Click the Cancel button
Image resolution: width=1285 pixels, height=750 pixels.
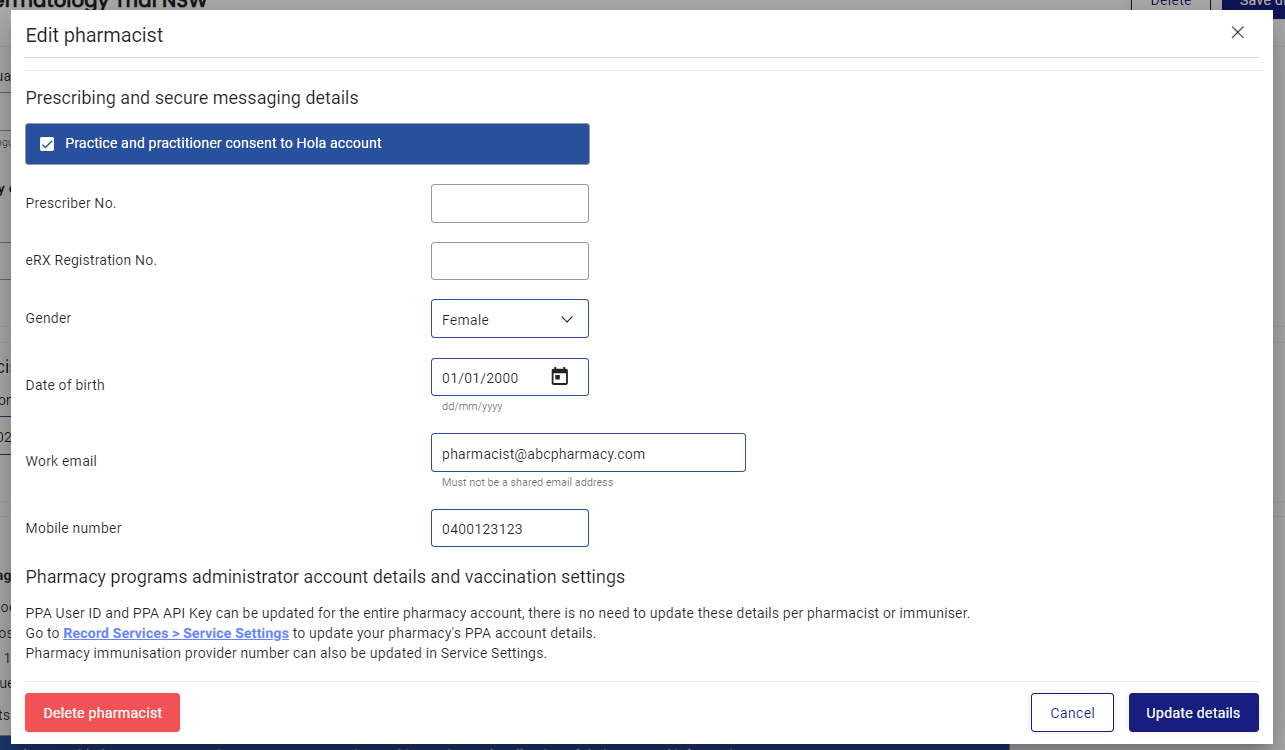(1072, 713)
